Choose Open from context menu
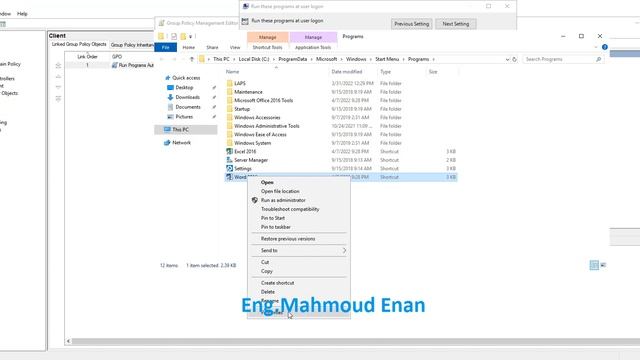Screen dimensions: 640x360 tap(267, 182)
